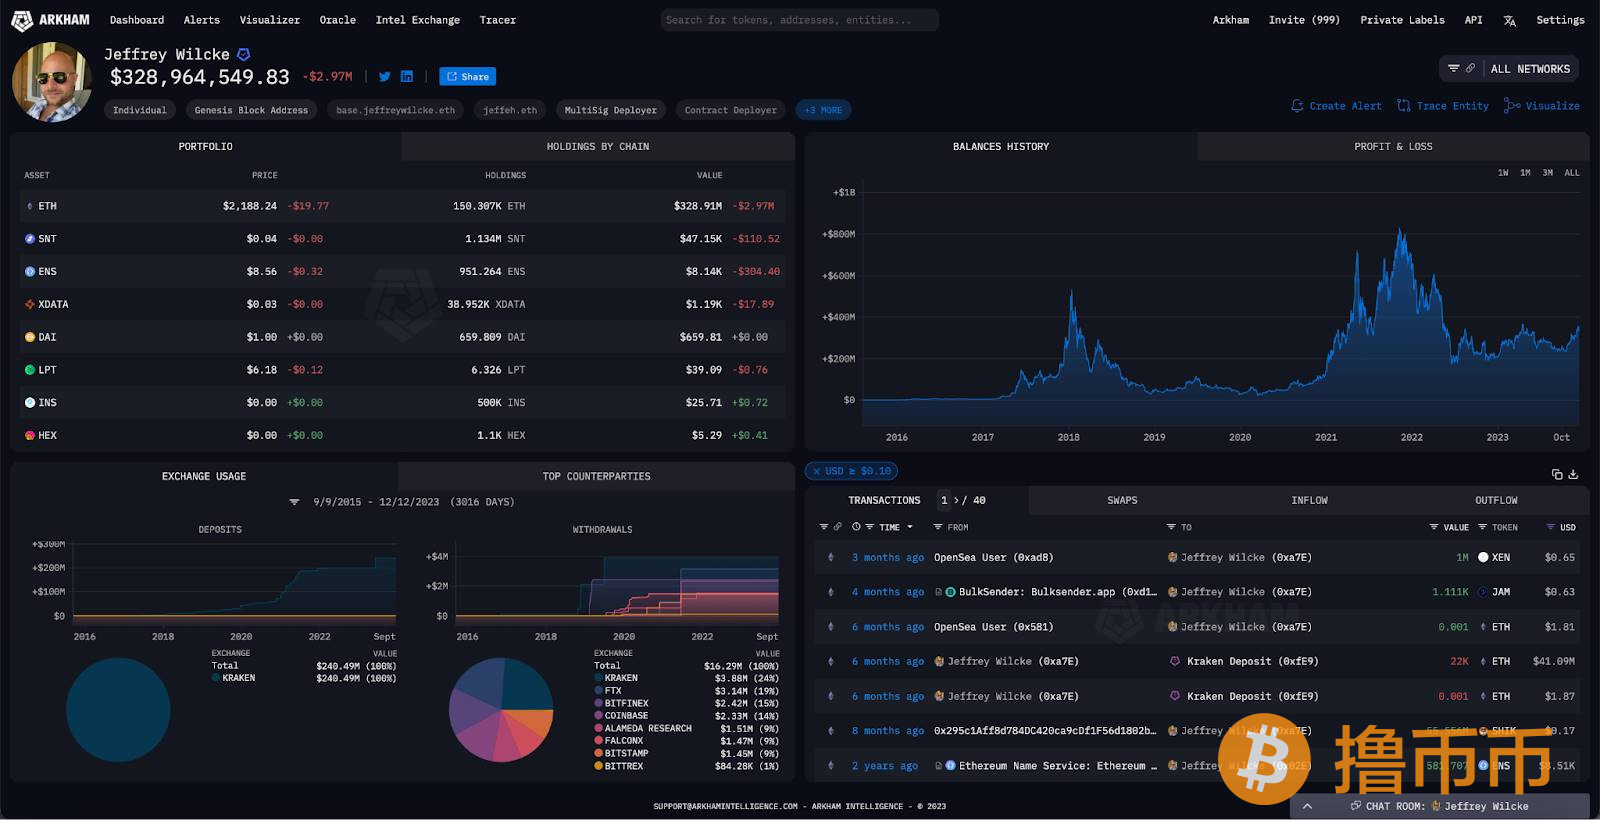
Task: Click the verified badge next to Jeffrey Wilcke
Action: [243, 54]
